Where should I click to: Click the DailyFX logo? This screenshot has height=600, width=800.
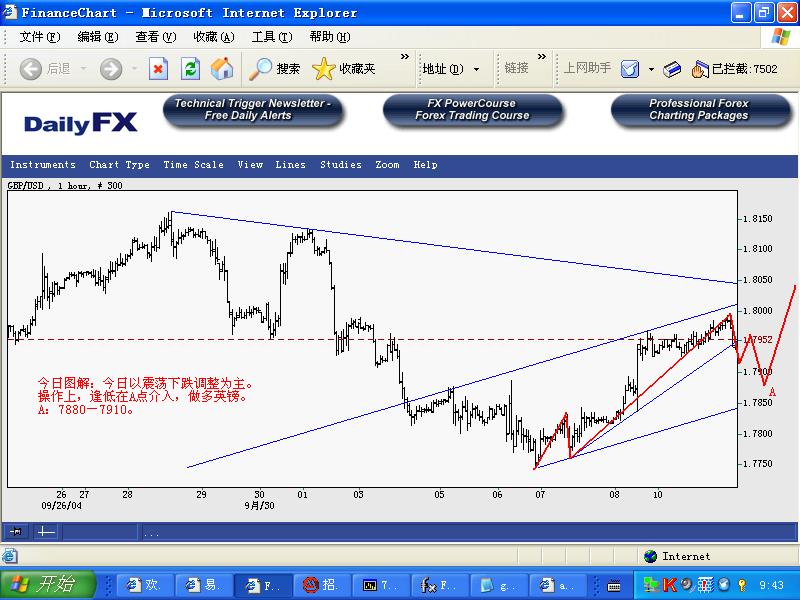click(x=81, y=123)
